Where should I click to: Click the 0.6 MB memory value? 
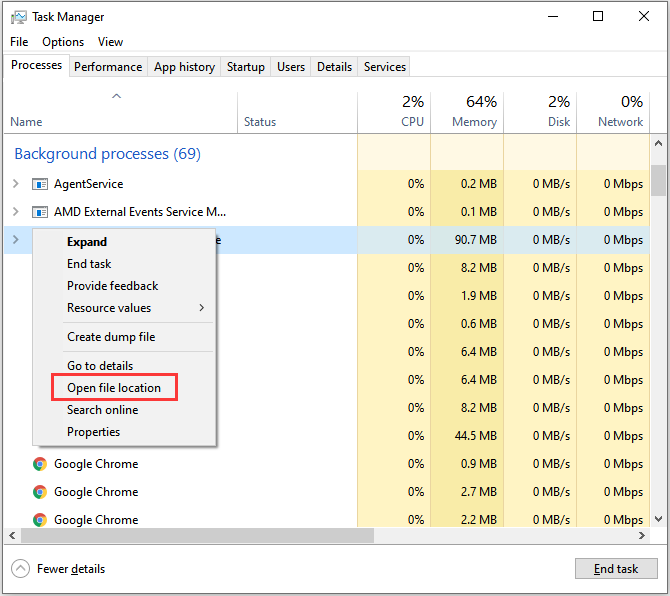(479, 324)
